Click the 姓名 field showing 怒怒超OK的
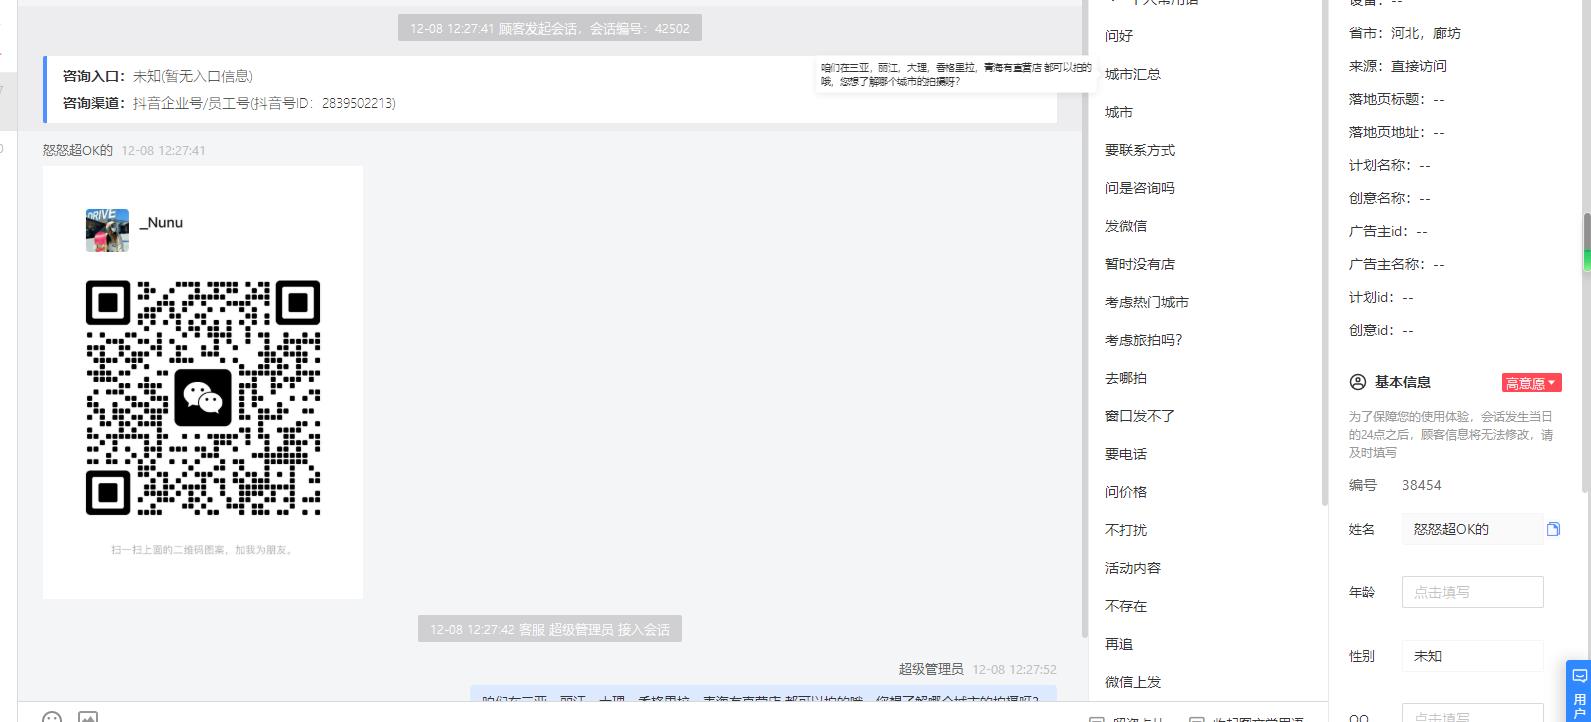 click(1472, 529)
